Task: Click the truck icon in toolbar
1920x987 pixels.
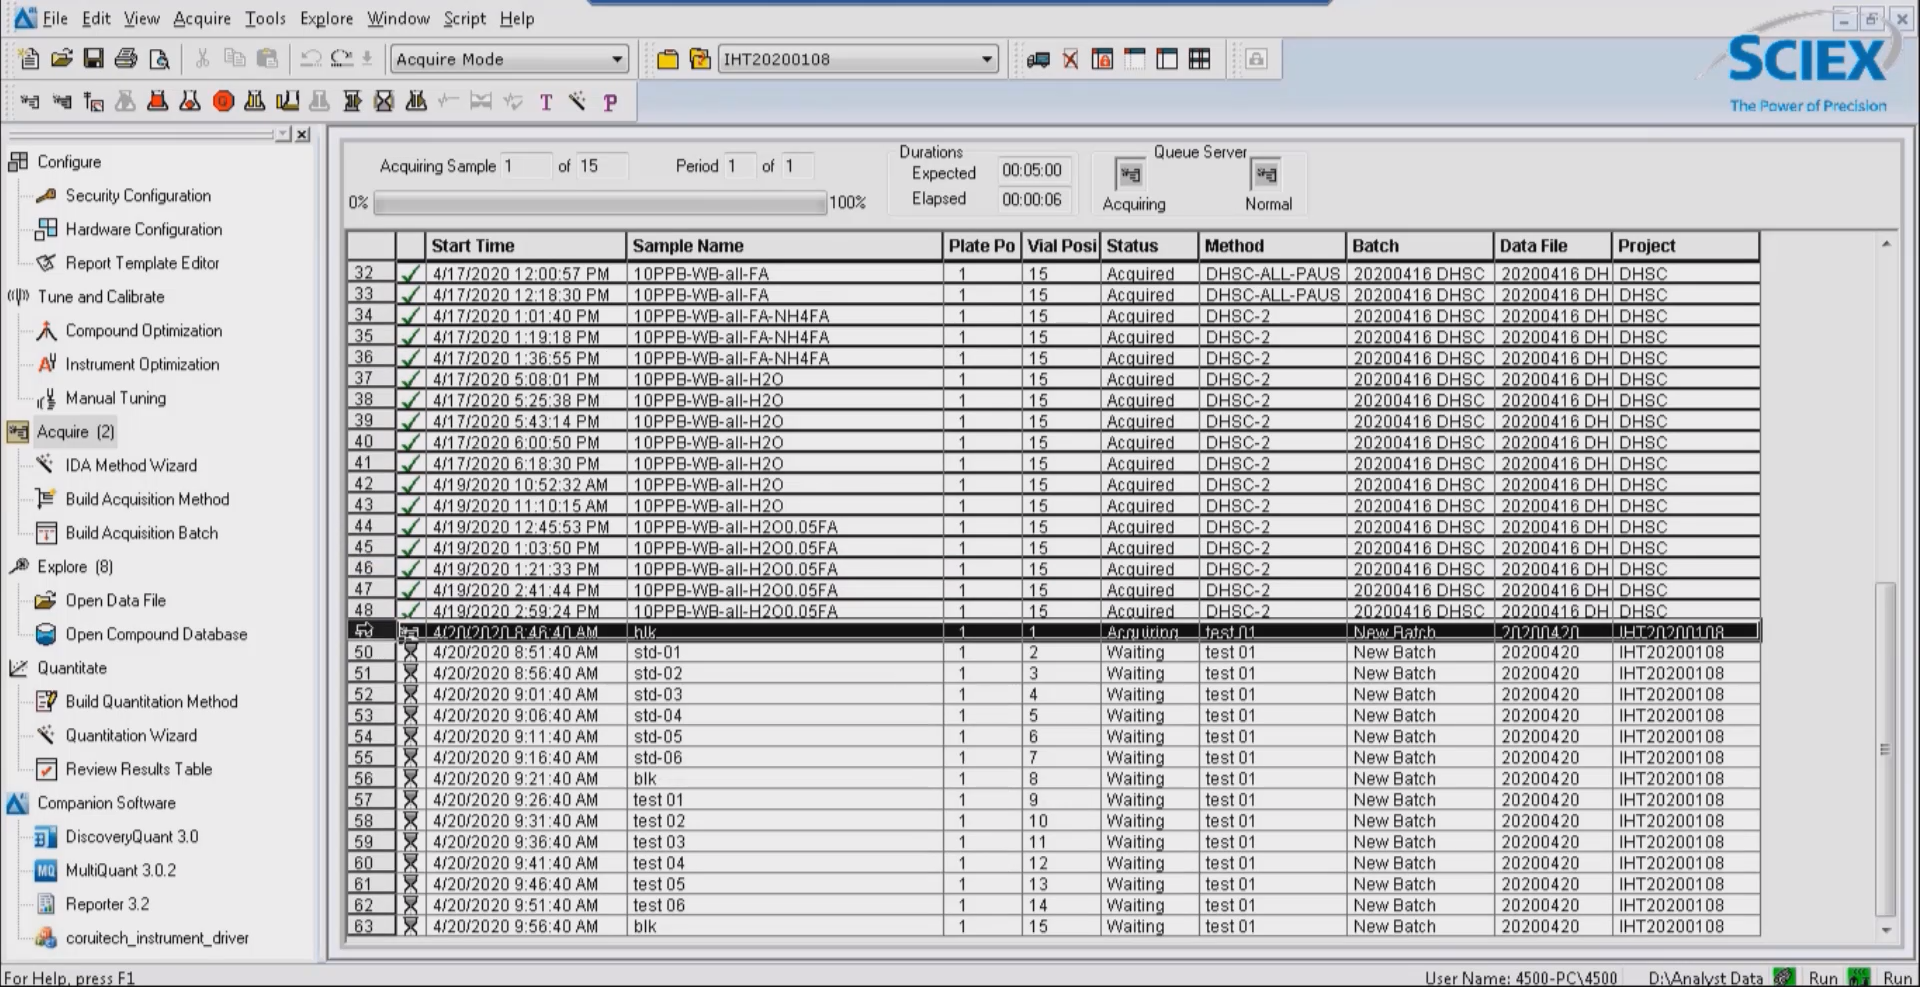Action: [x=1038, y=60]
